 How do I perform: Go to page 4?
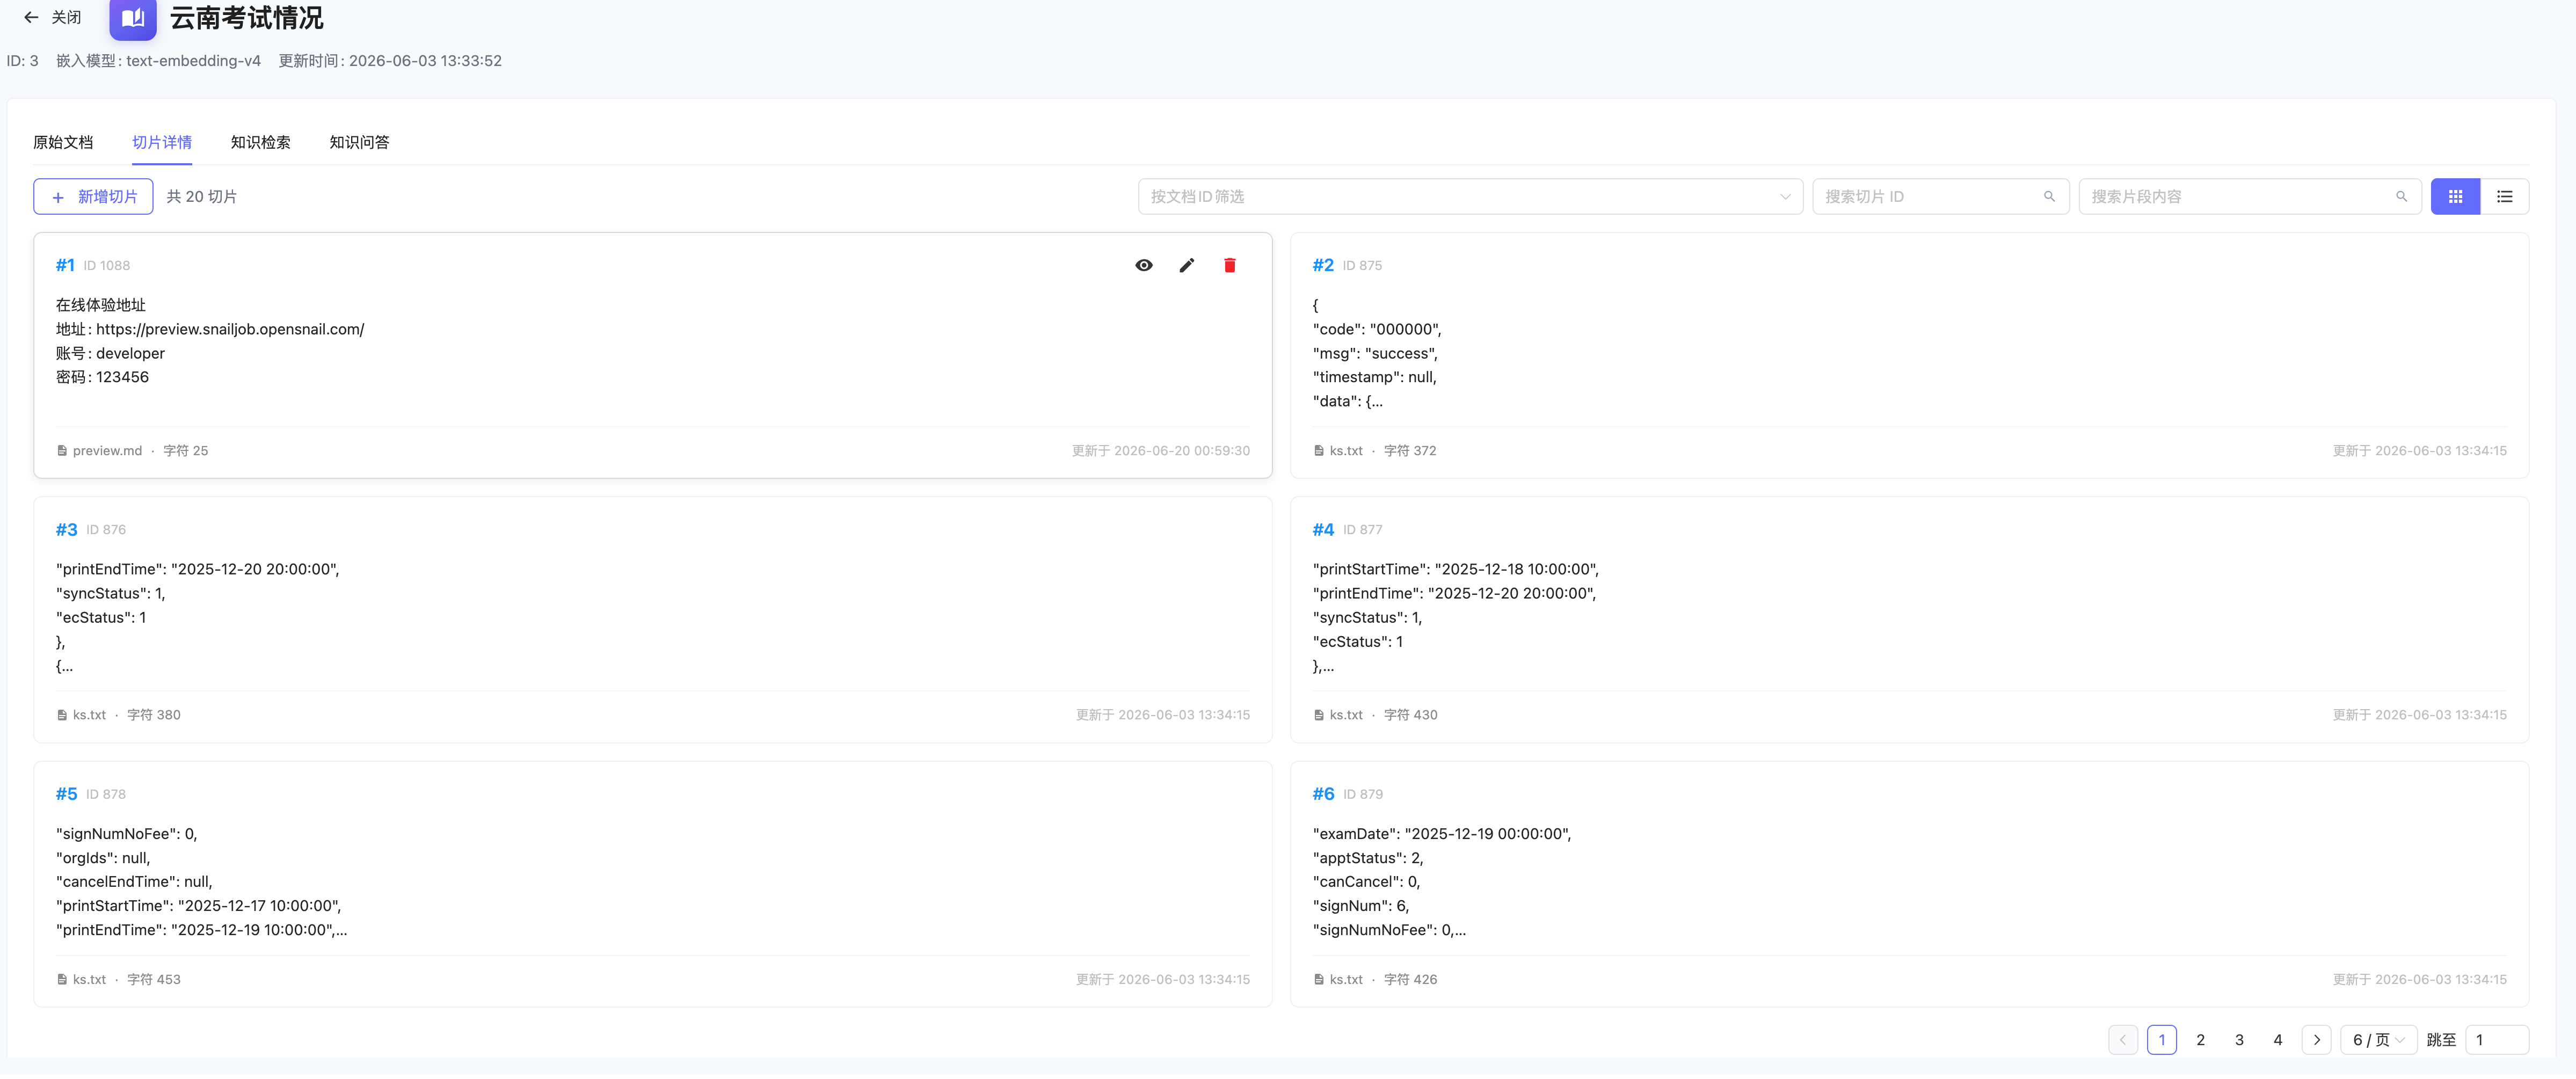(x=2278, y=1040)
